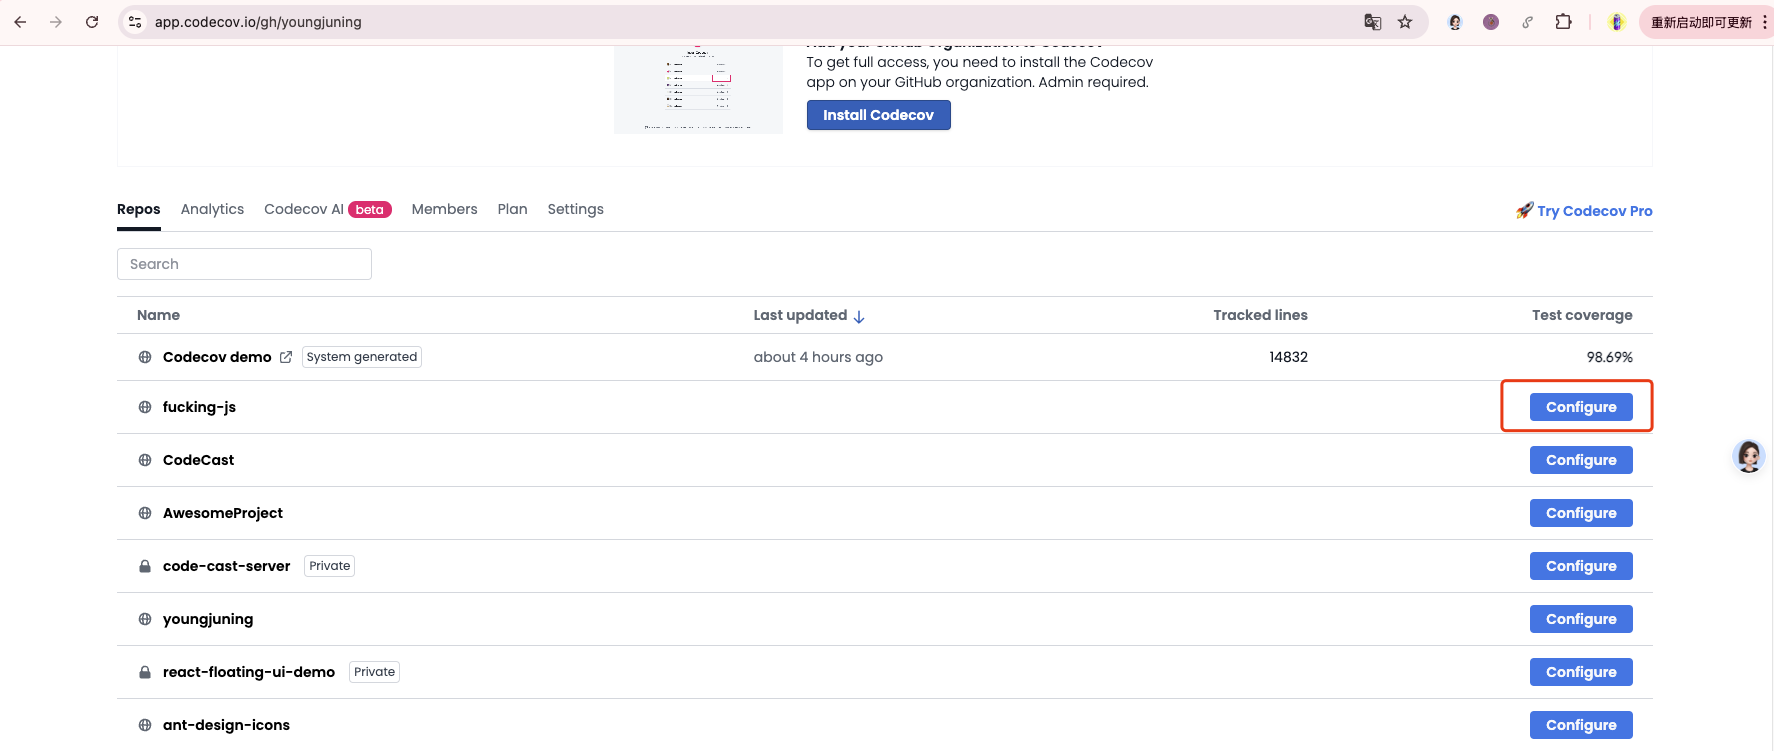Click the Private badge on code-cast-server
1774x751 pixels.
(x=330, y=566)
